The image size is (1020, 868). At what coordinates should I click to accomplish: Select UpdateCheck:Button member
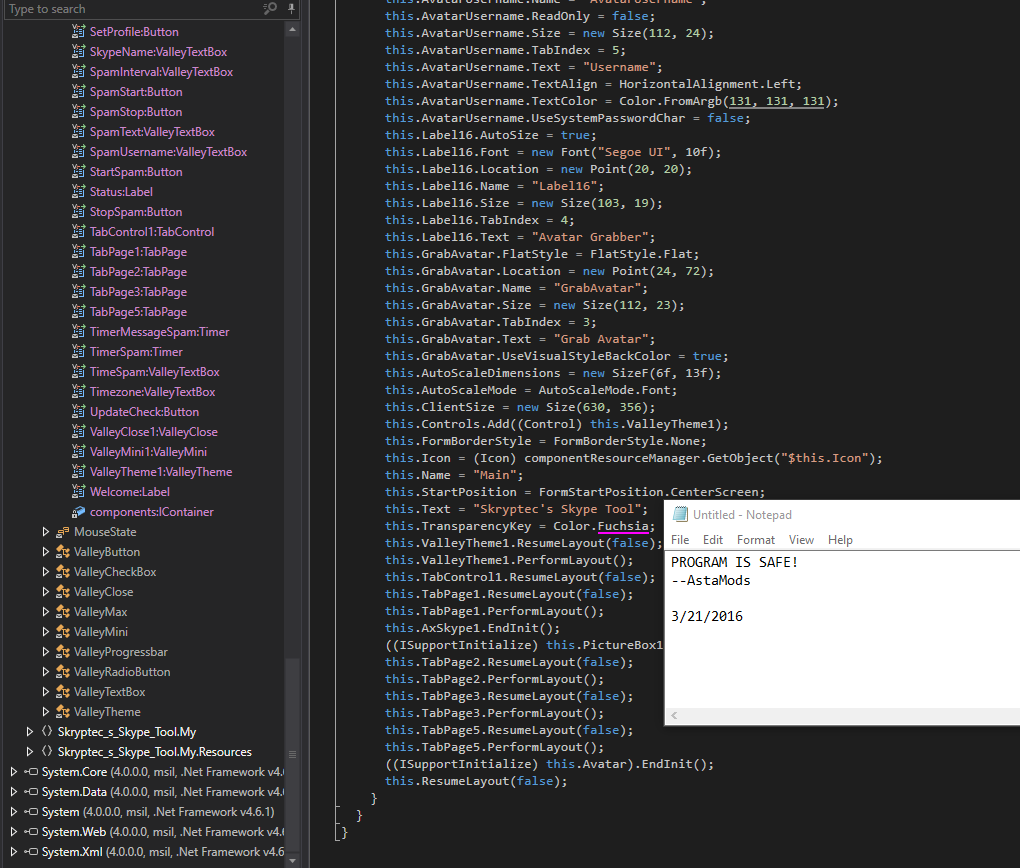(144, 412)
